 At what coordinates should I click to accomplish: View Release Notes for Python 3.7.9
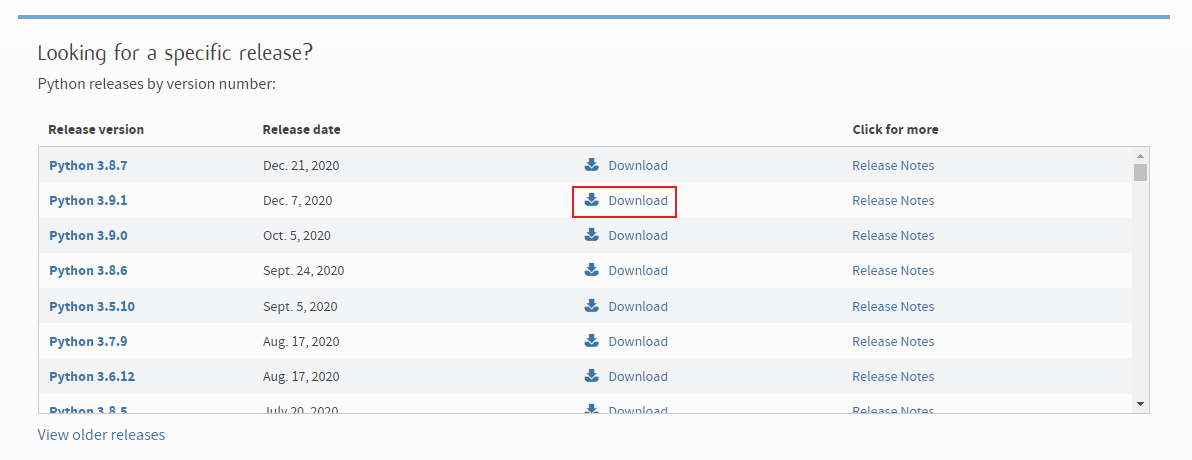point(893,341)
